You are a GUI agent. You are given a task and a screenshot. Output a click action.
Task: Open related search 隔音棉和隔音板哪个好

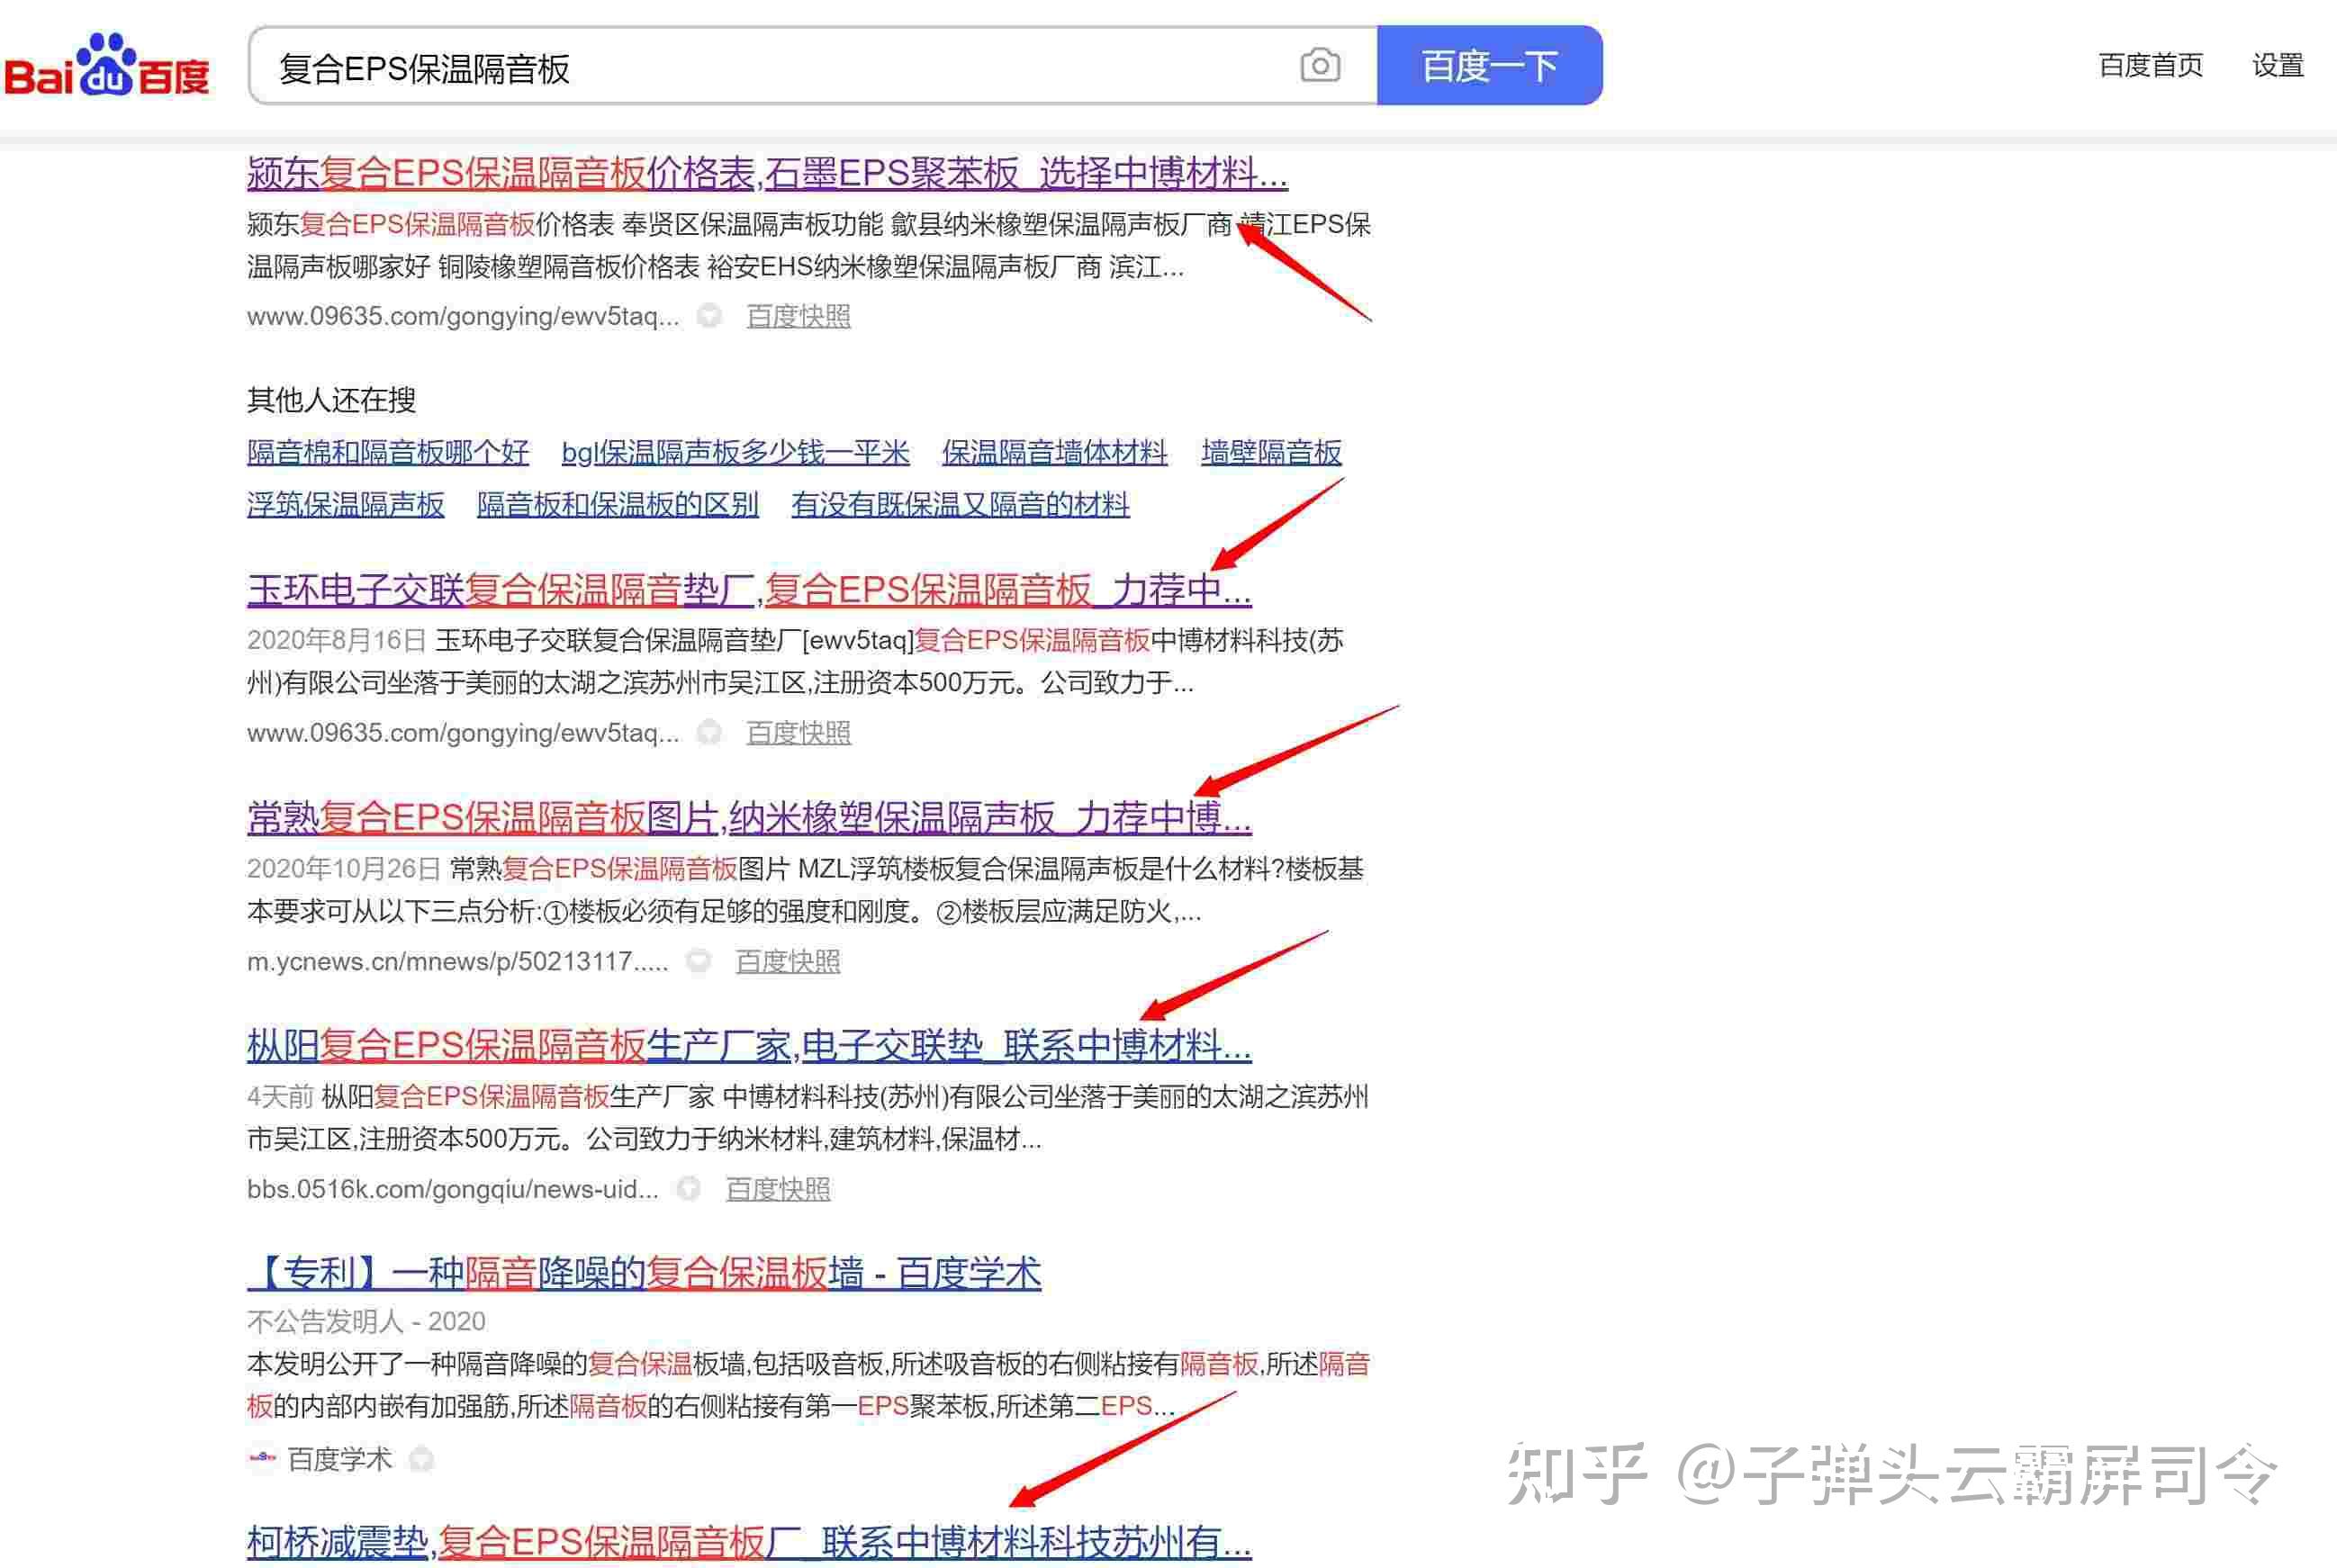point(388,452)
